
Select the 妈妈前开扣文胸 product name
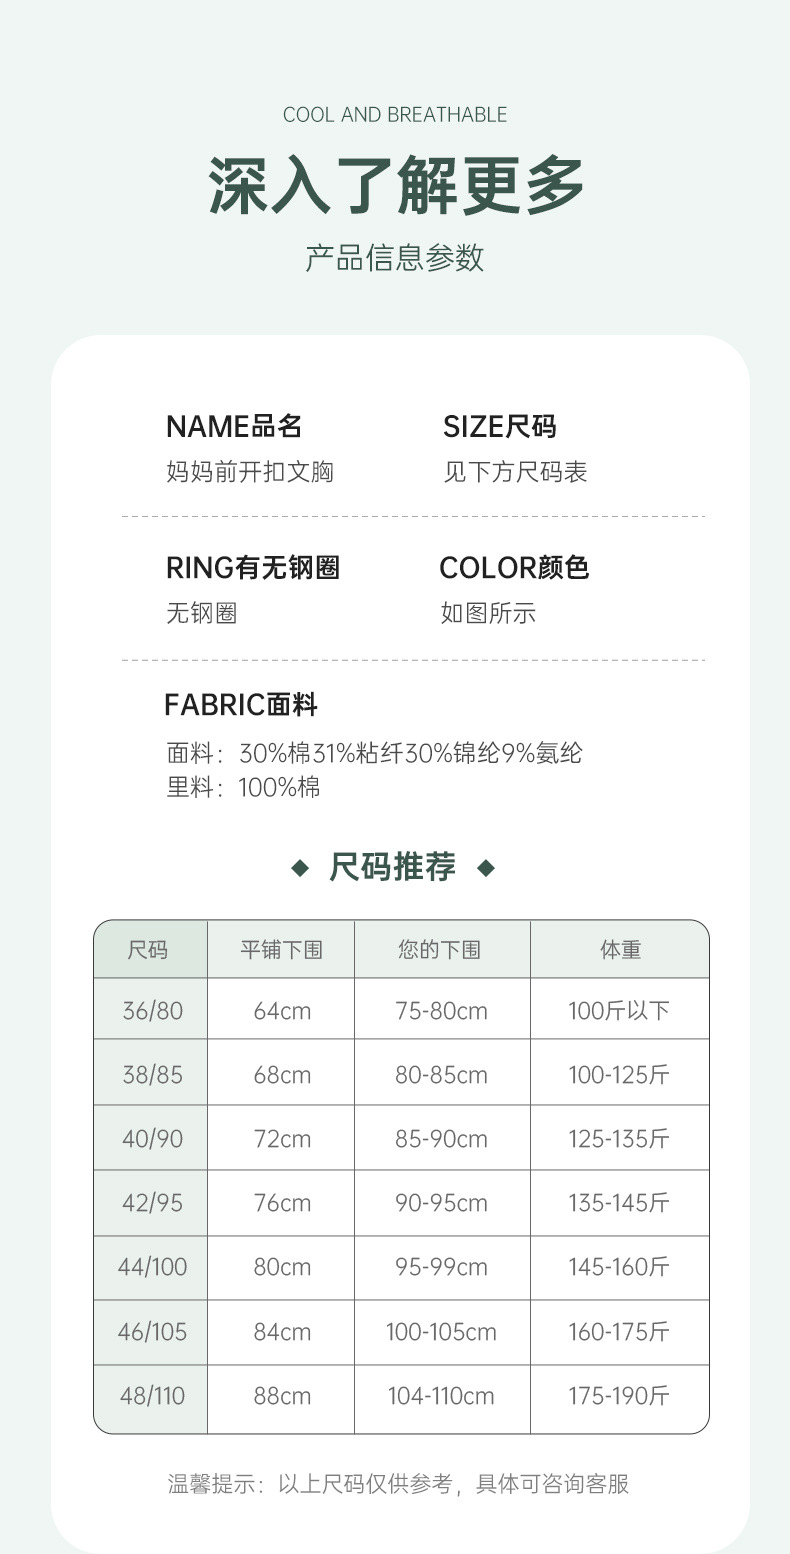click(x=250, y=472)
